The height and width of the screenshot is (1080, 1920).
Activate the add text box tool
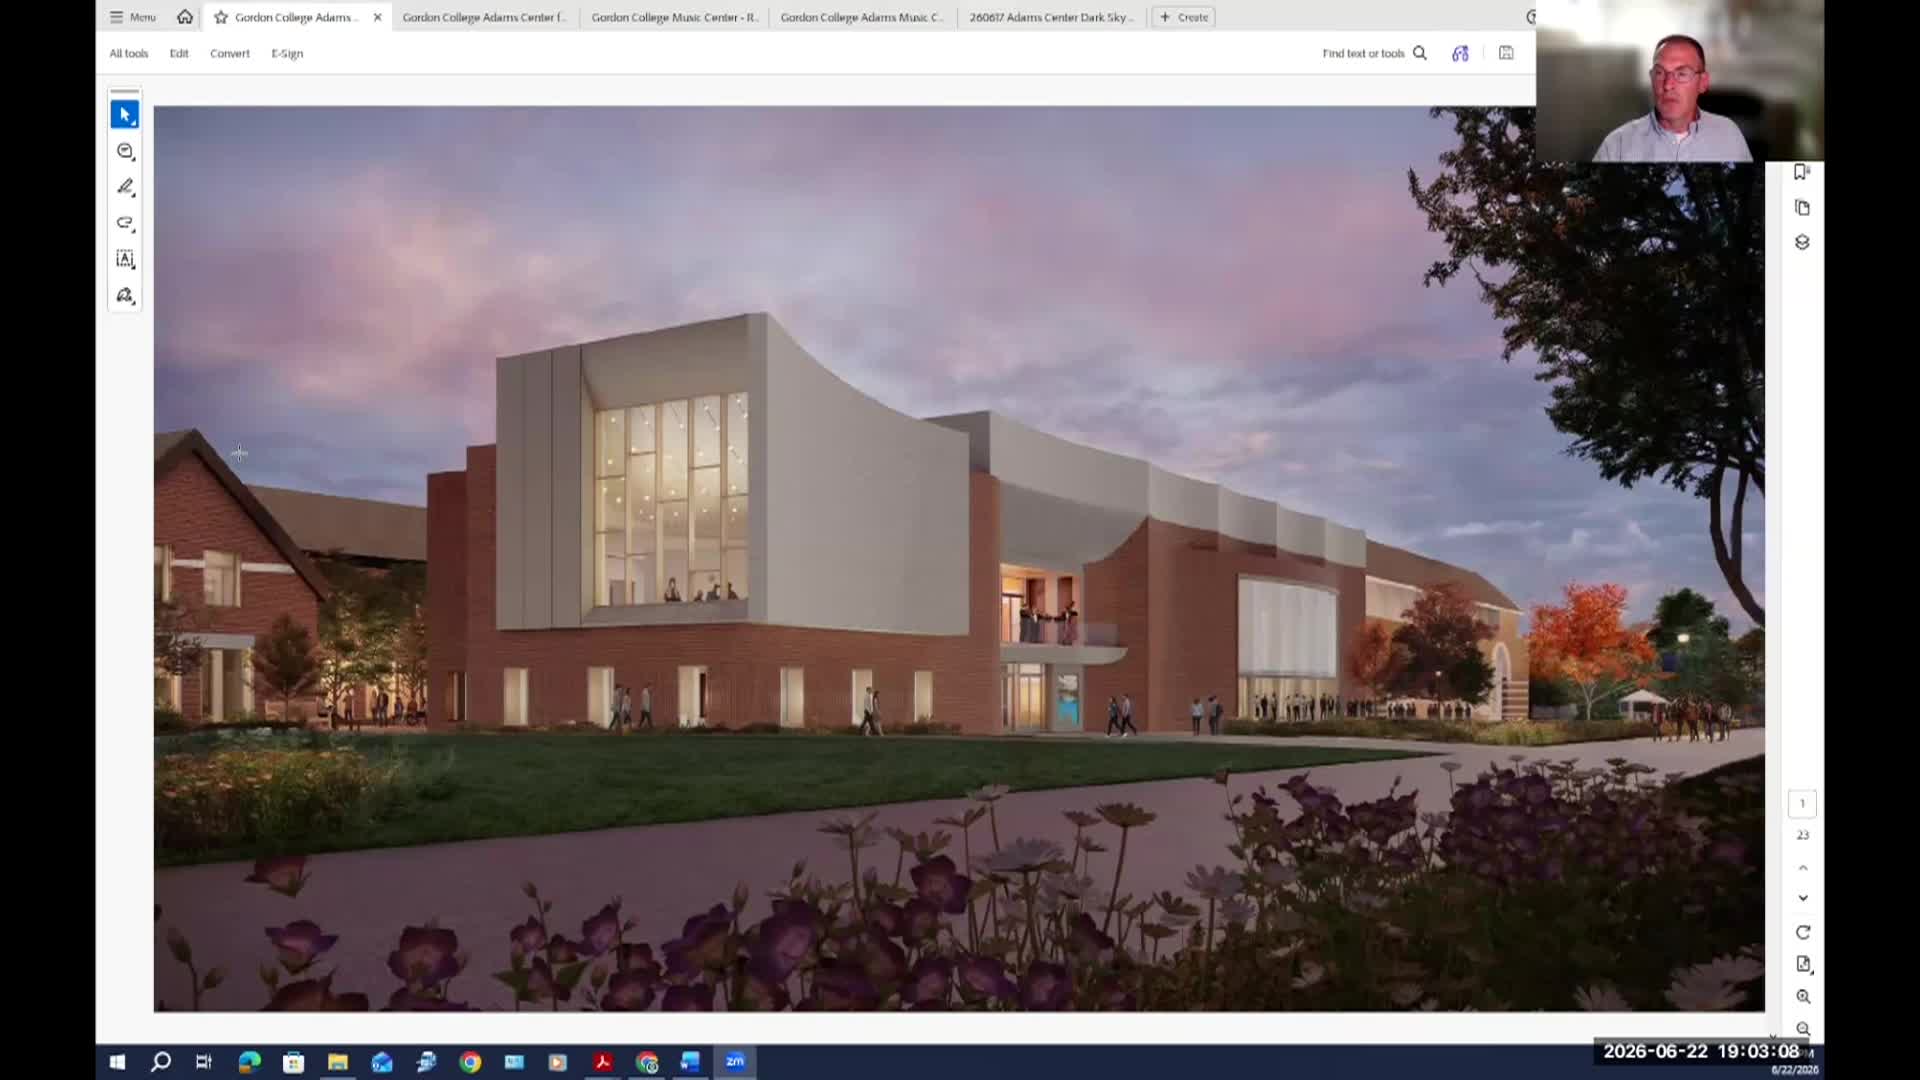click(125, 259)
